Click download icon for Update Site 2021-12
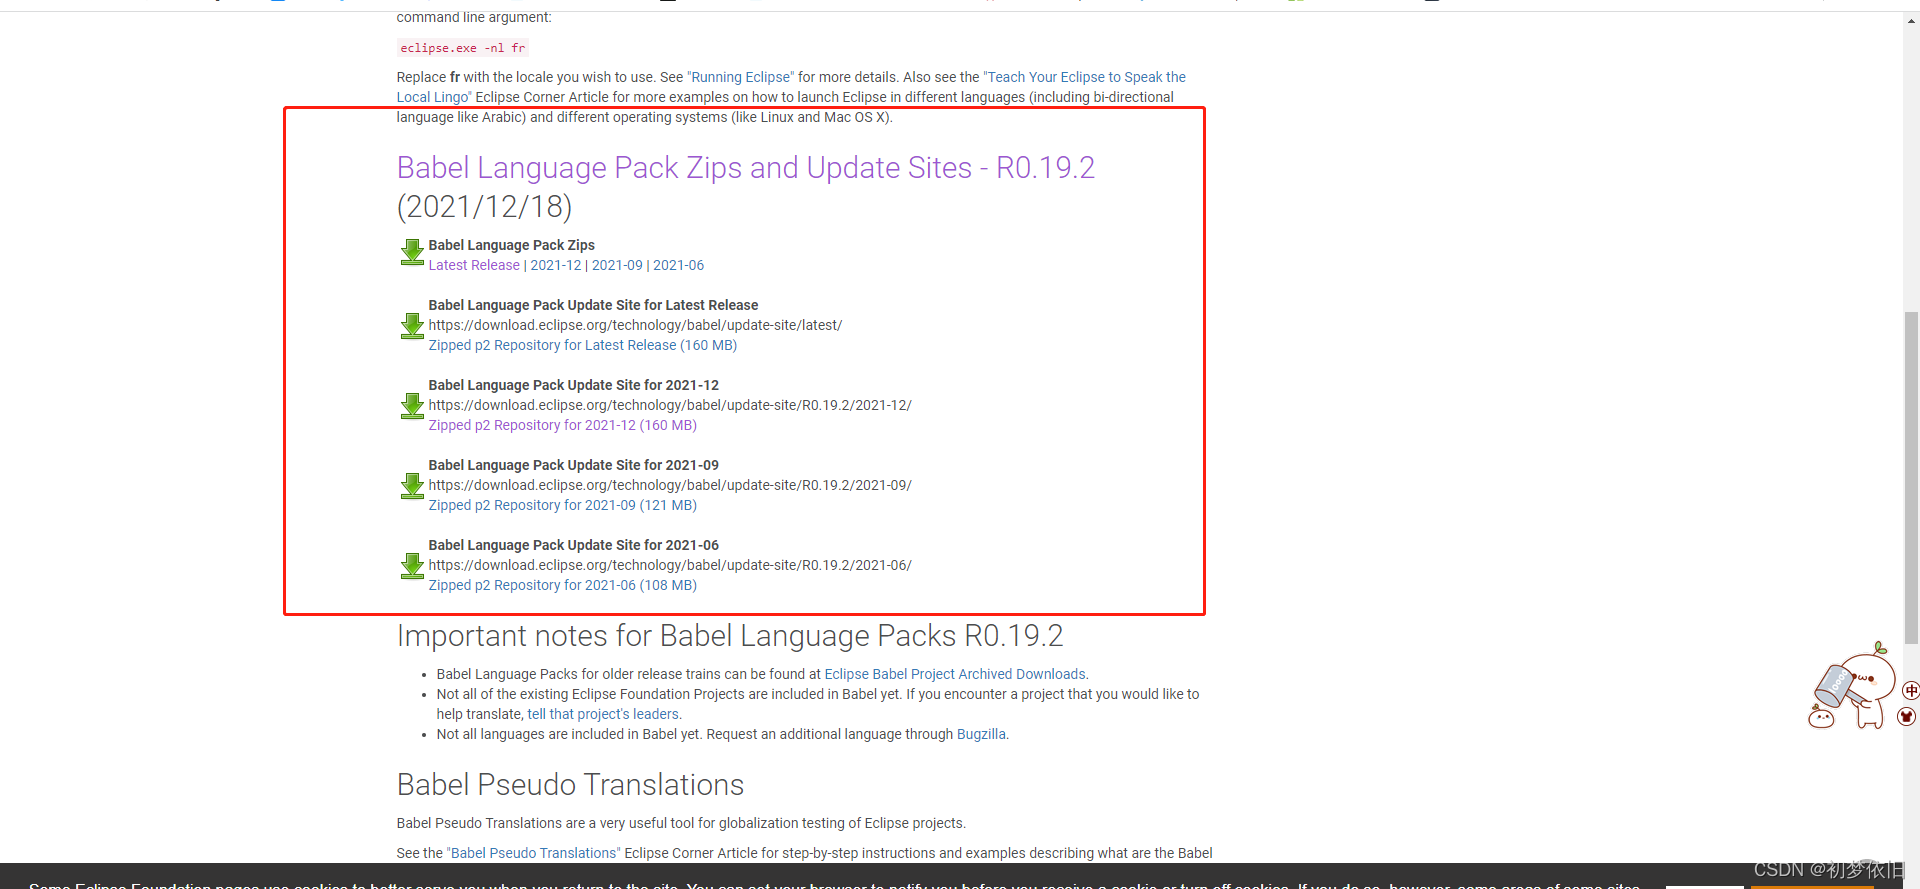Image resolution: width=1920 pixels, height=889 pixels. point(412,406)
